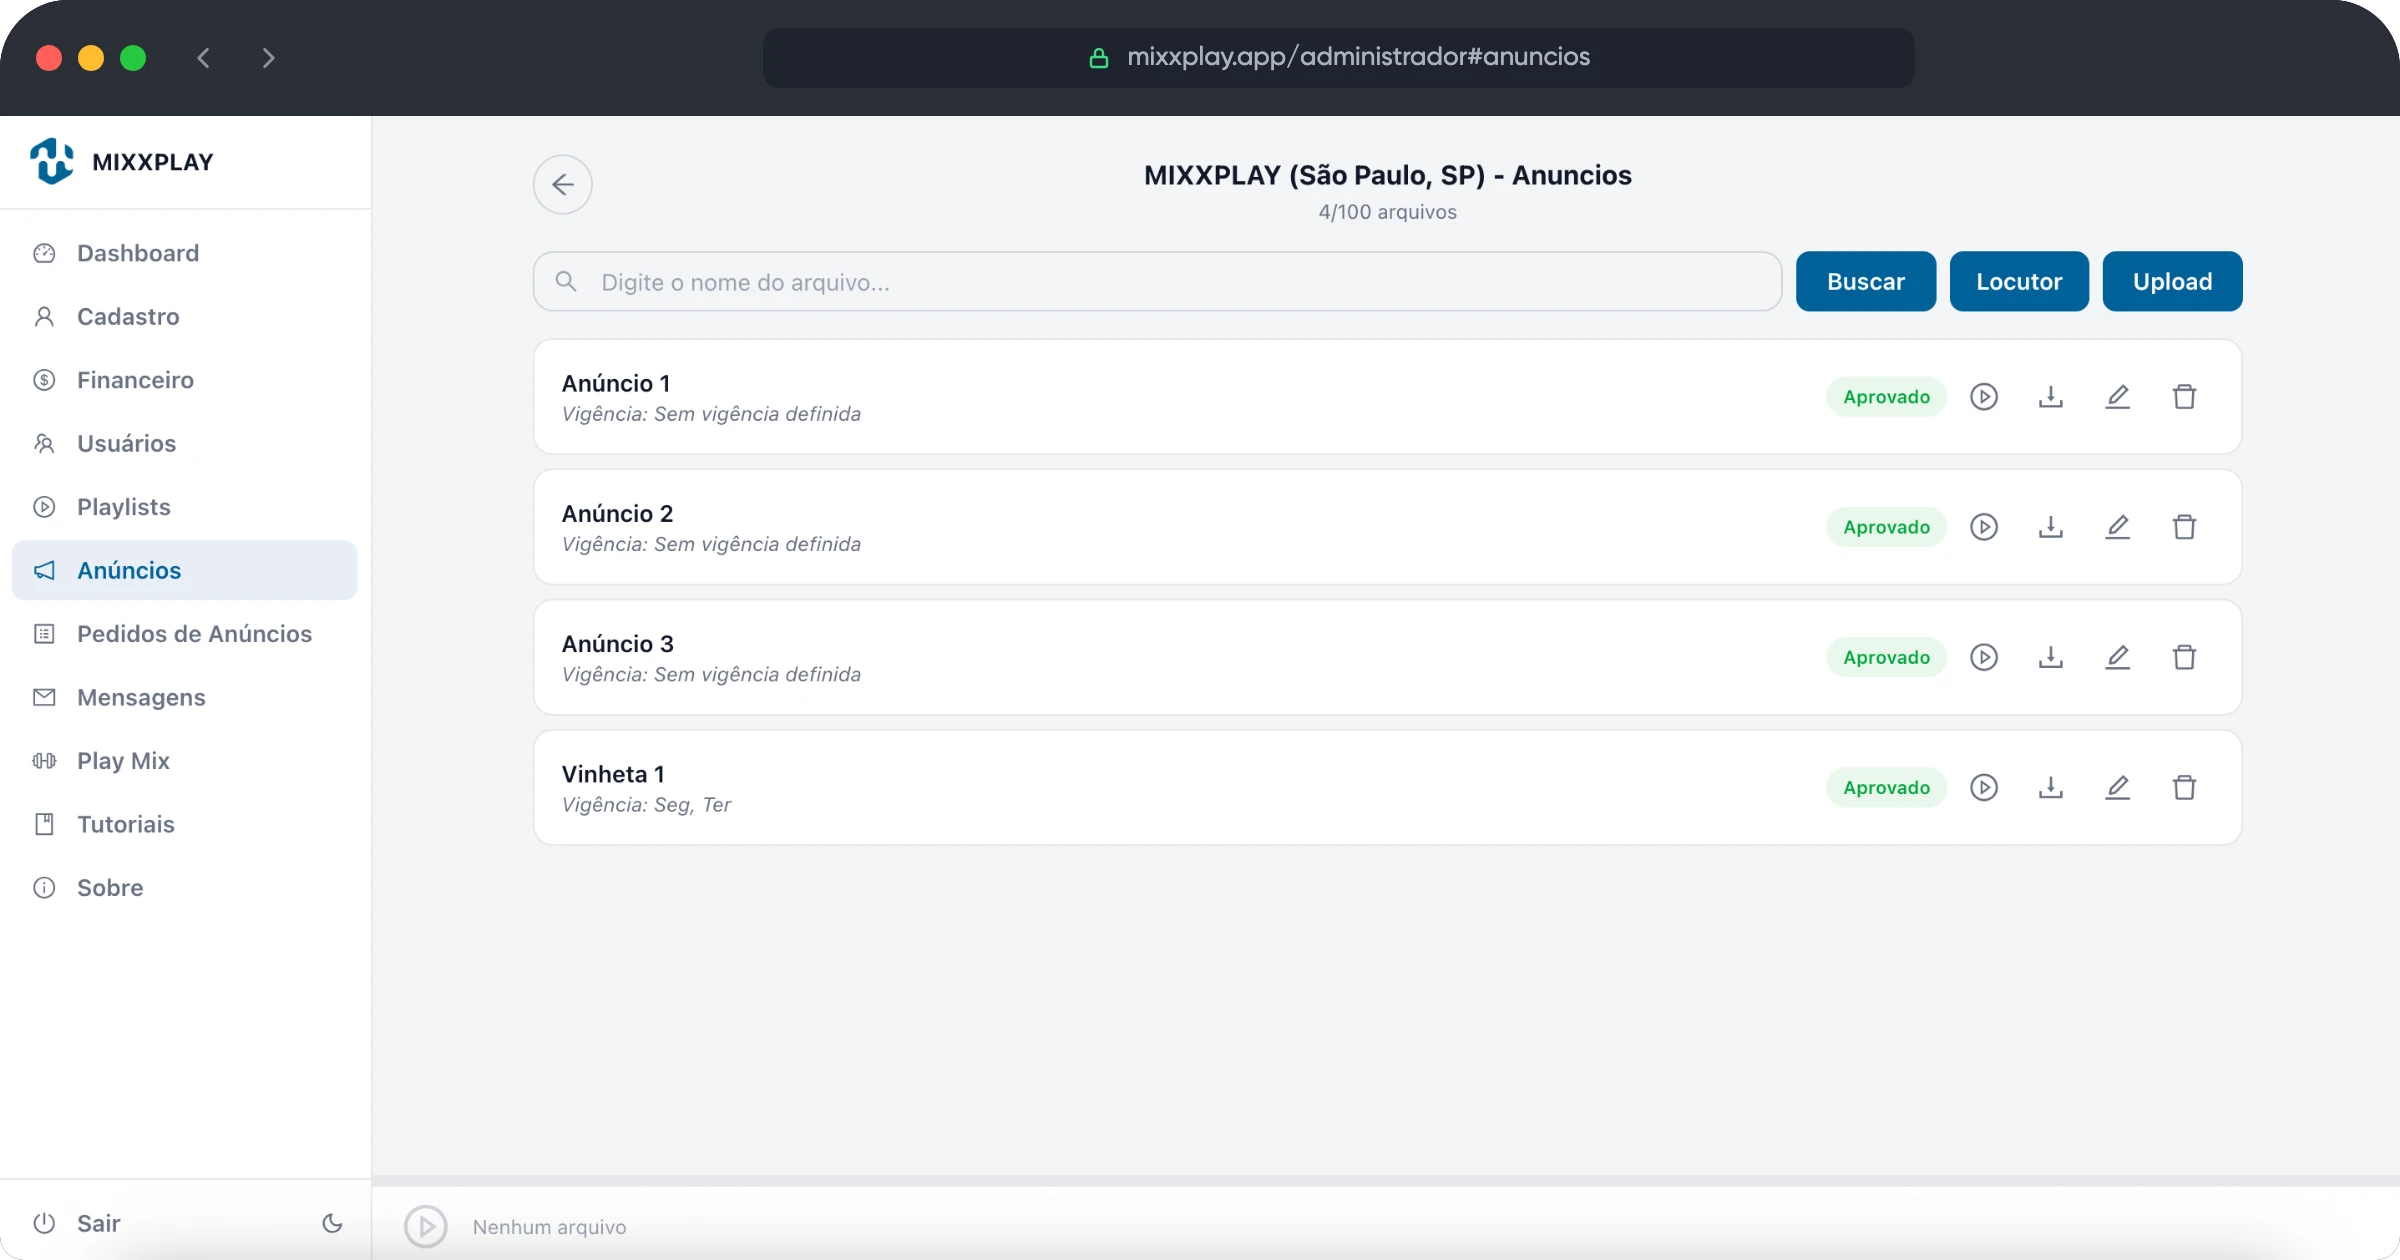
Task: Go to Mensagens
Action: pos(185,698)
